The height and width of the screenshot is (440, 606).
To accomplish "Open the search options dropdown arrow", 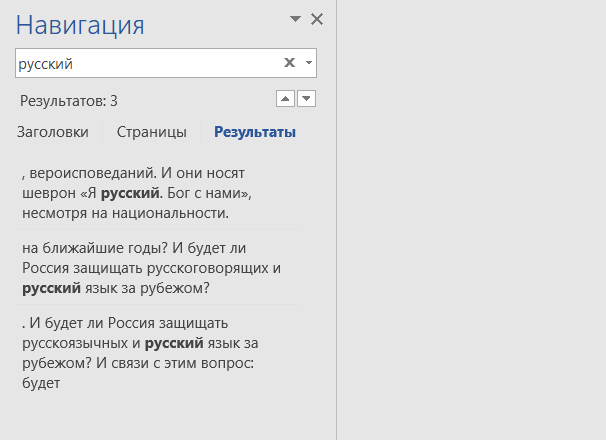I will (x=308, y=63).
